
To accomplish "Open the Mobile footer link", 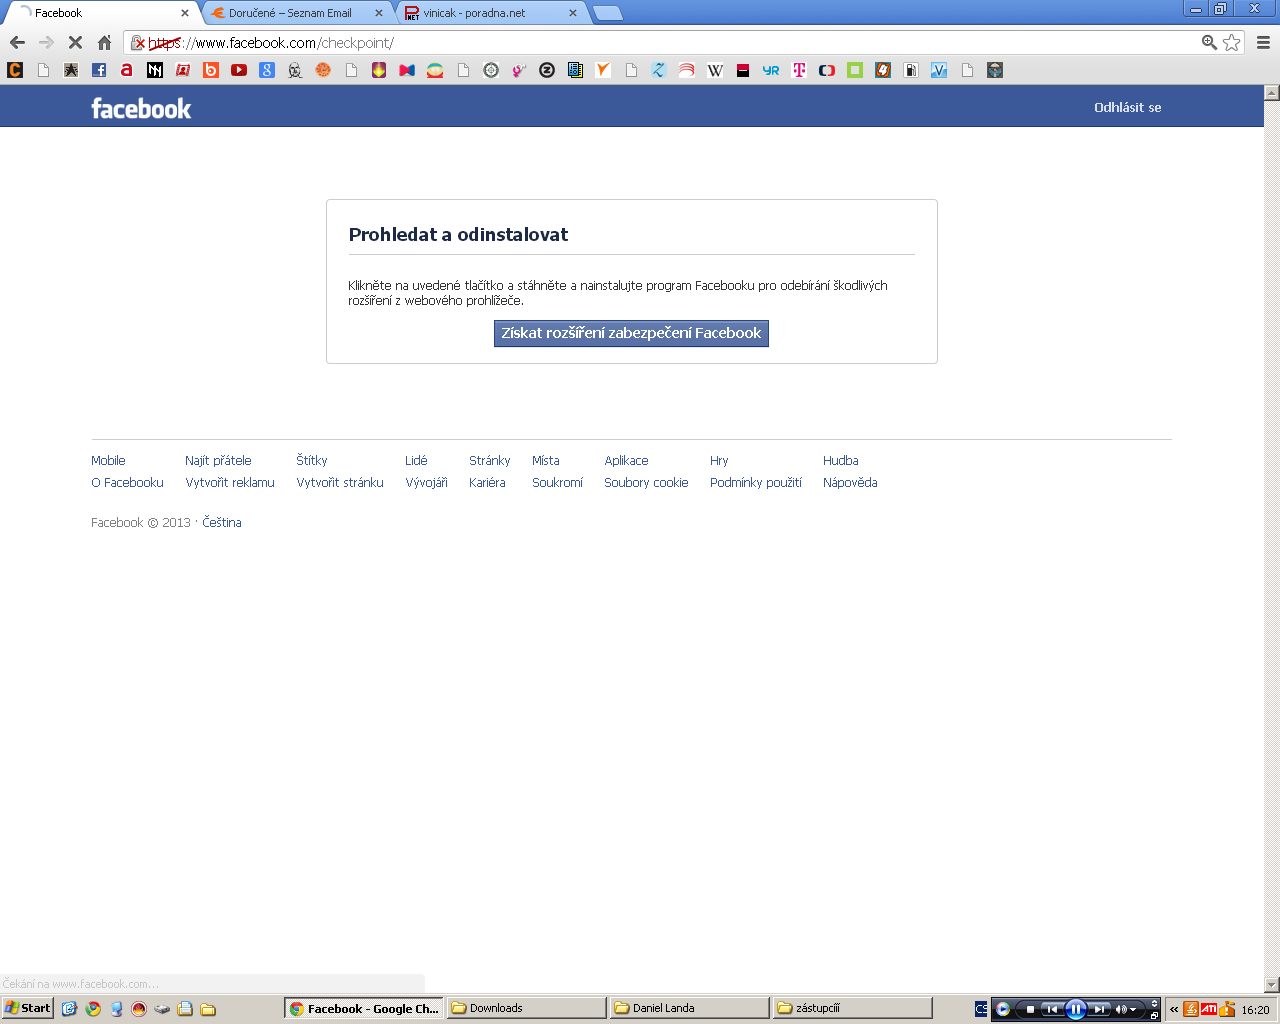I will click(108, 461).
